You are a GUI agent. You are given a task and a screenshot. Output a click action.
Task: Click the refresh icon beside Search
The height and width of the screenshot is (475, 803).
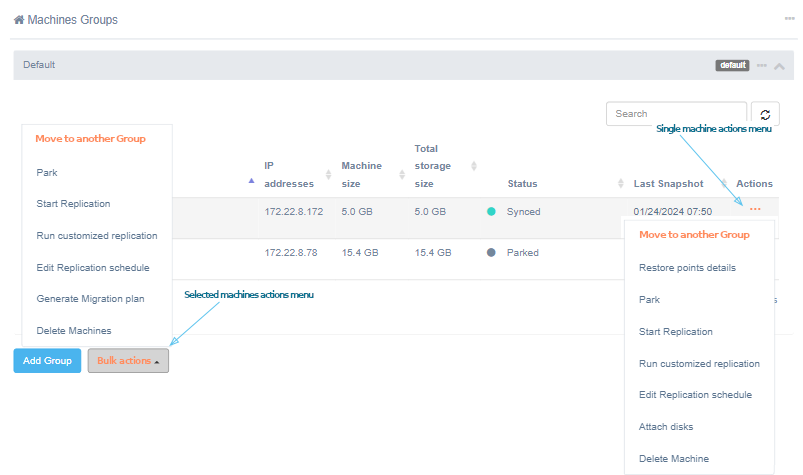pos(765,115)
